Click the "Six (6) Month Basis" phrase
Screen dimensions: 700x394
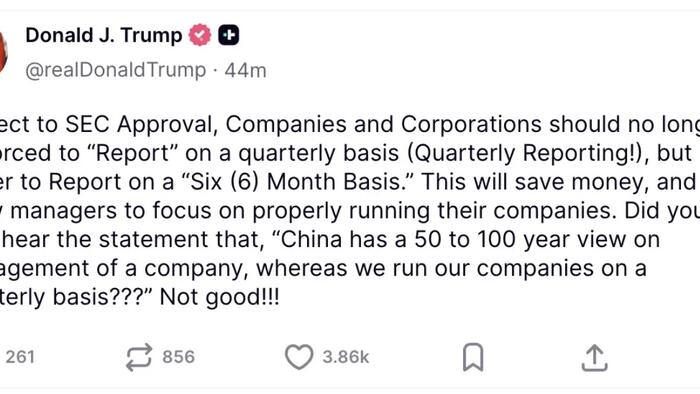(299, 182)
